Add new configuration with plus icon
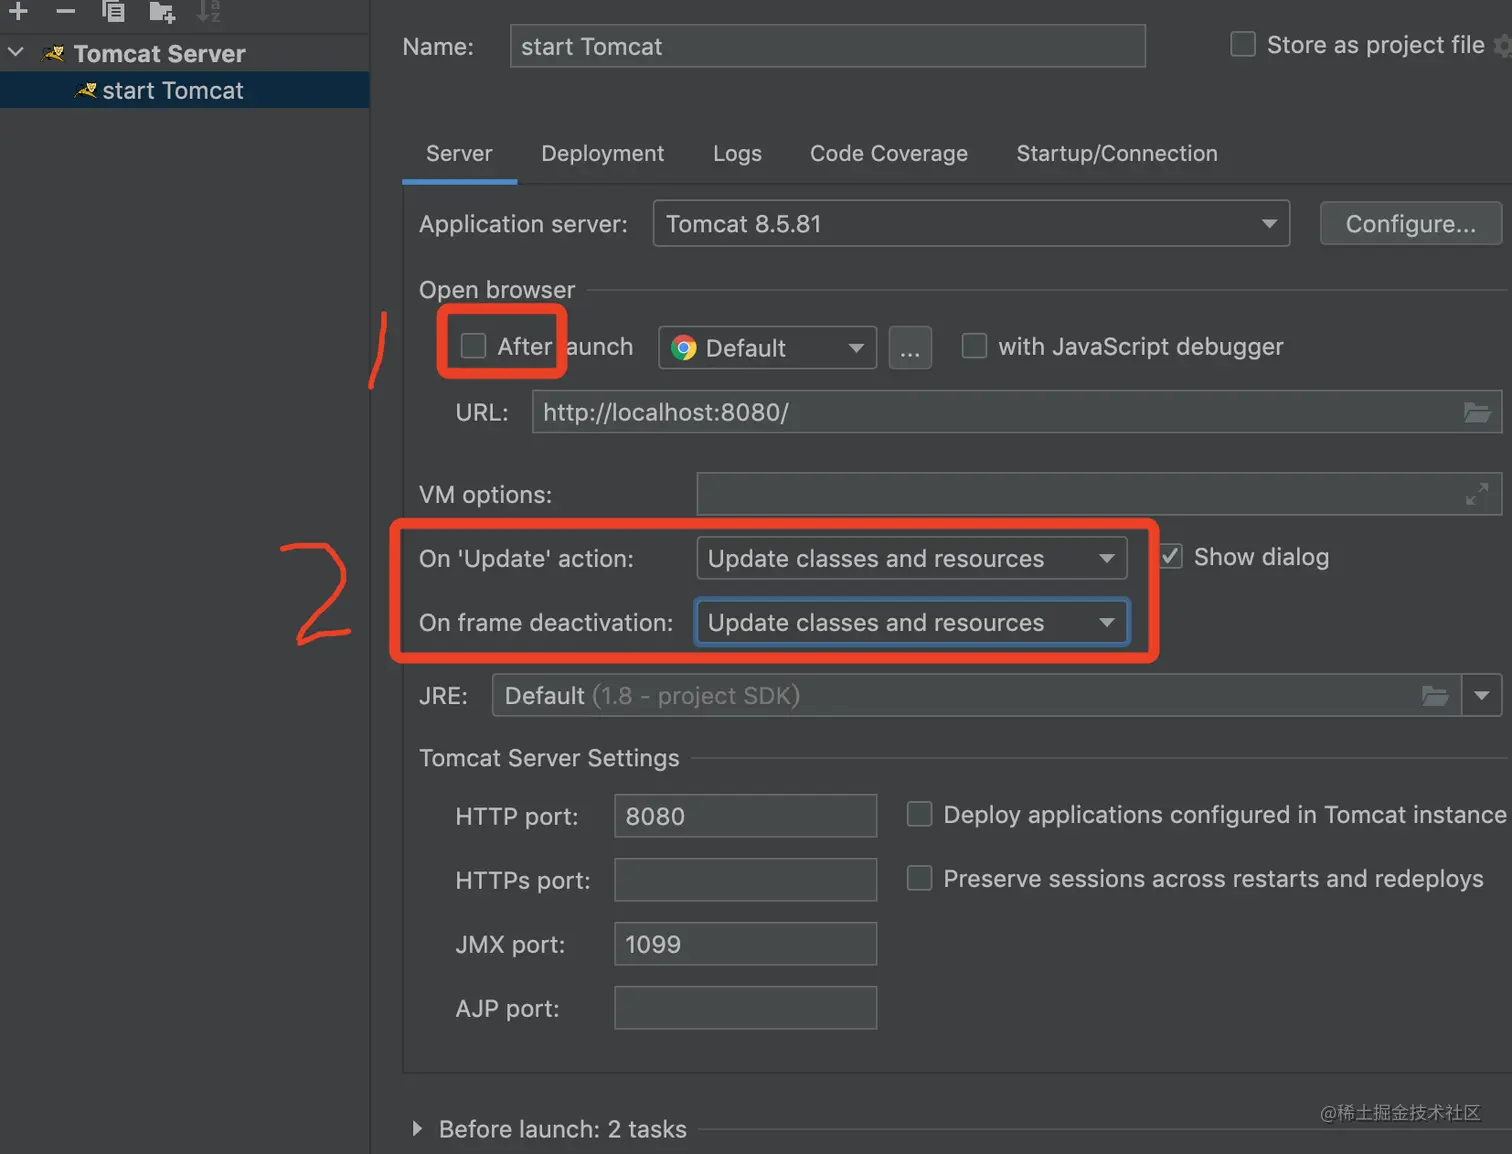This screenshot has height=1154, width=1512. click(x=18, y=11)
